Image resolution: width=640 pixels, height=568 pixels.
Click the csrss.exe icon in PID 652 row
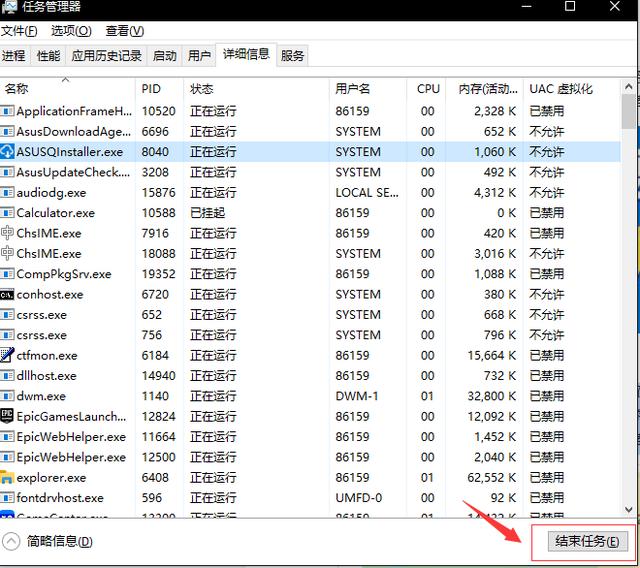7,315
